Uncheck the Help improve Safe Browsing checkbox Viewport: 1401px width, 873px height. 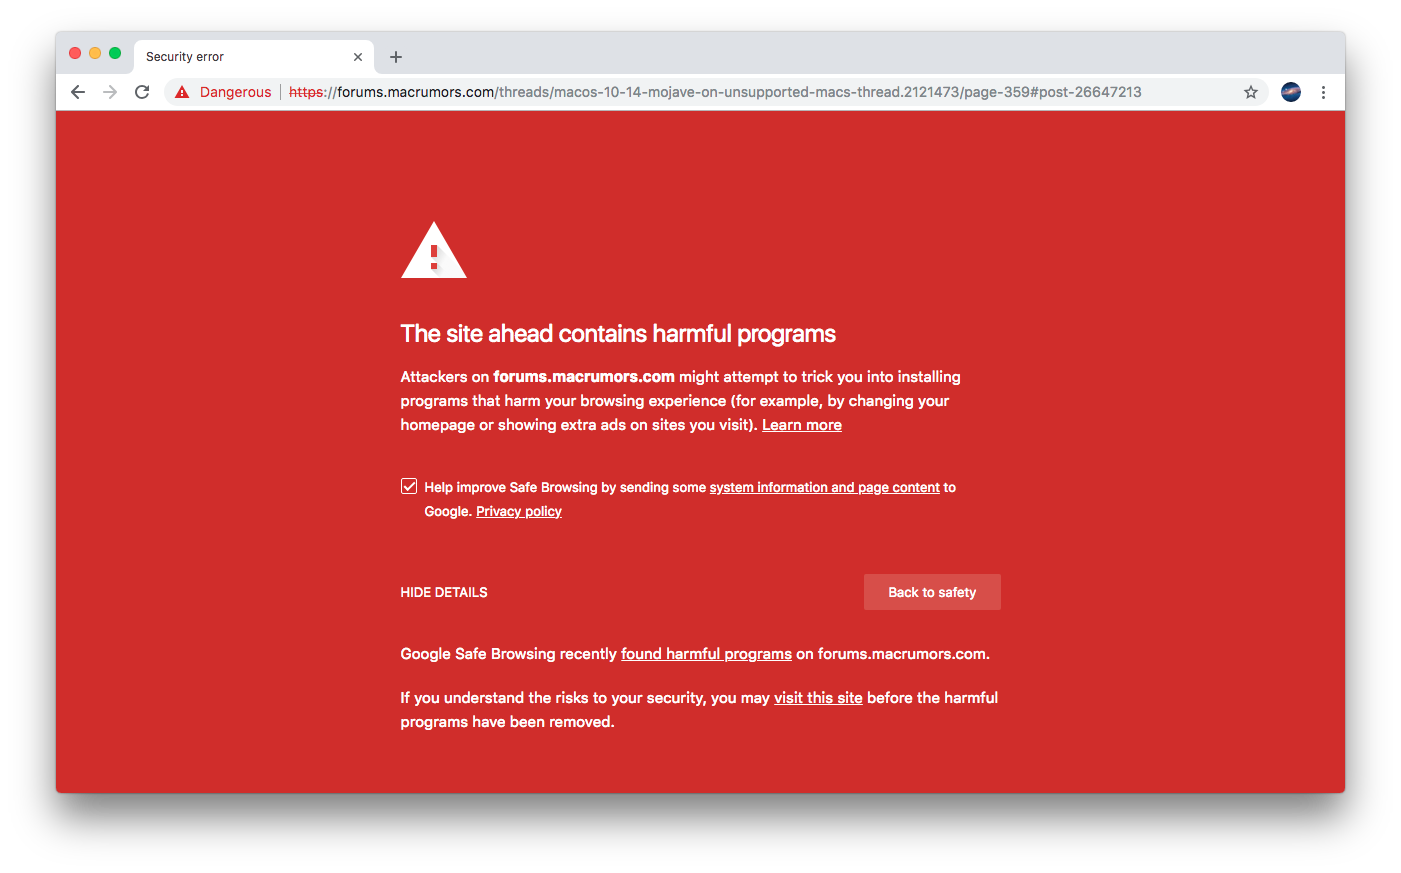pyautogui.click(x=409, y=486)
